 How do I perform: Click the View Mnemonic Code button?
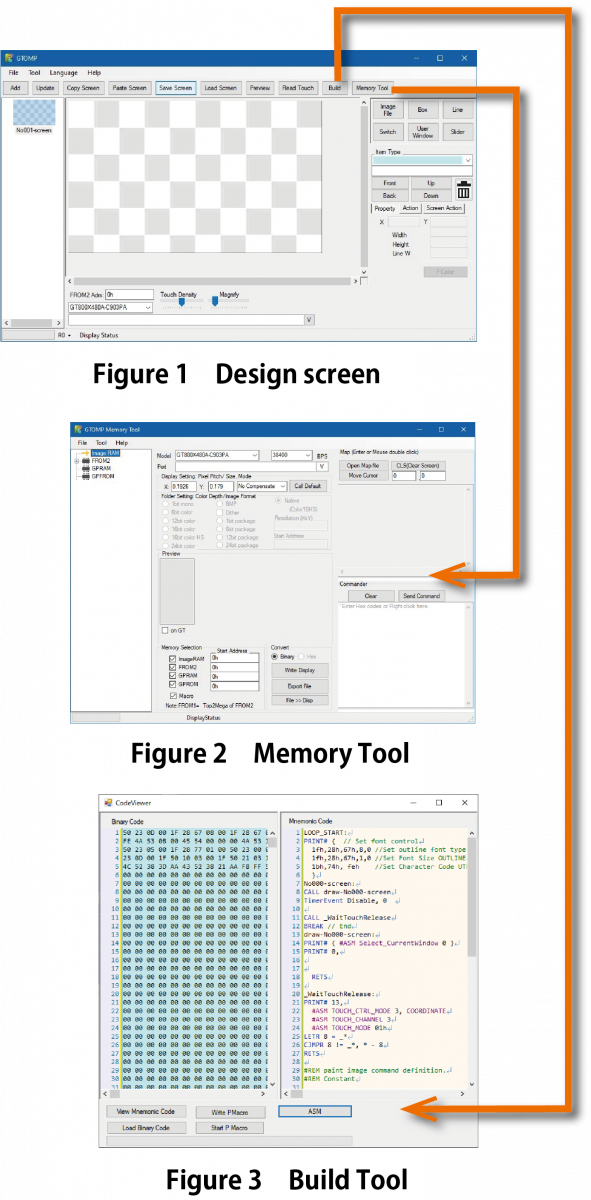tap(146, 1111)
